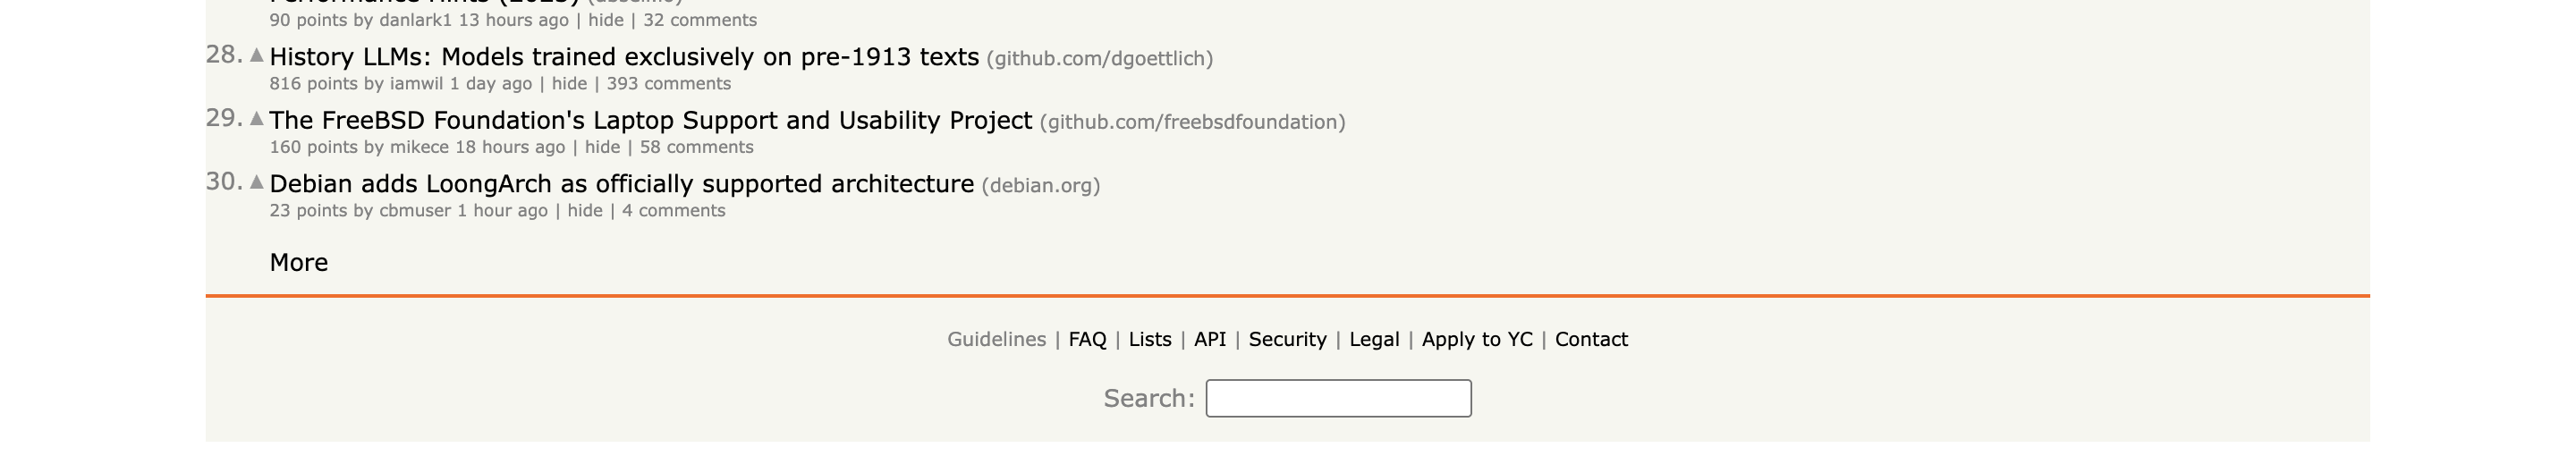Open Debian adds LoongArch article
The image size is (2576, 456).
[x=621, y=184]
